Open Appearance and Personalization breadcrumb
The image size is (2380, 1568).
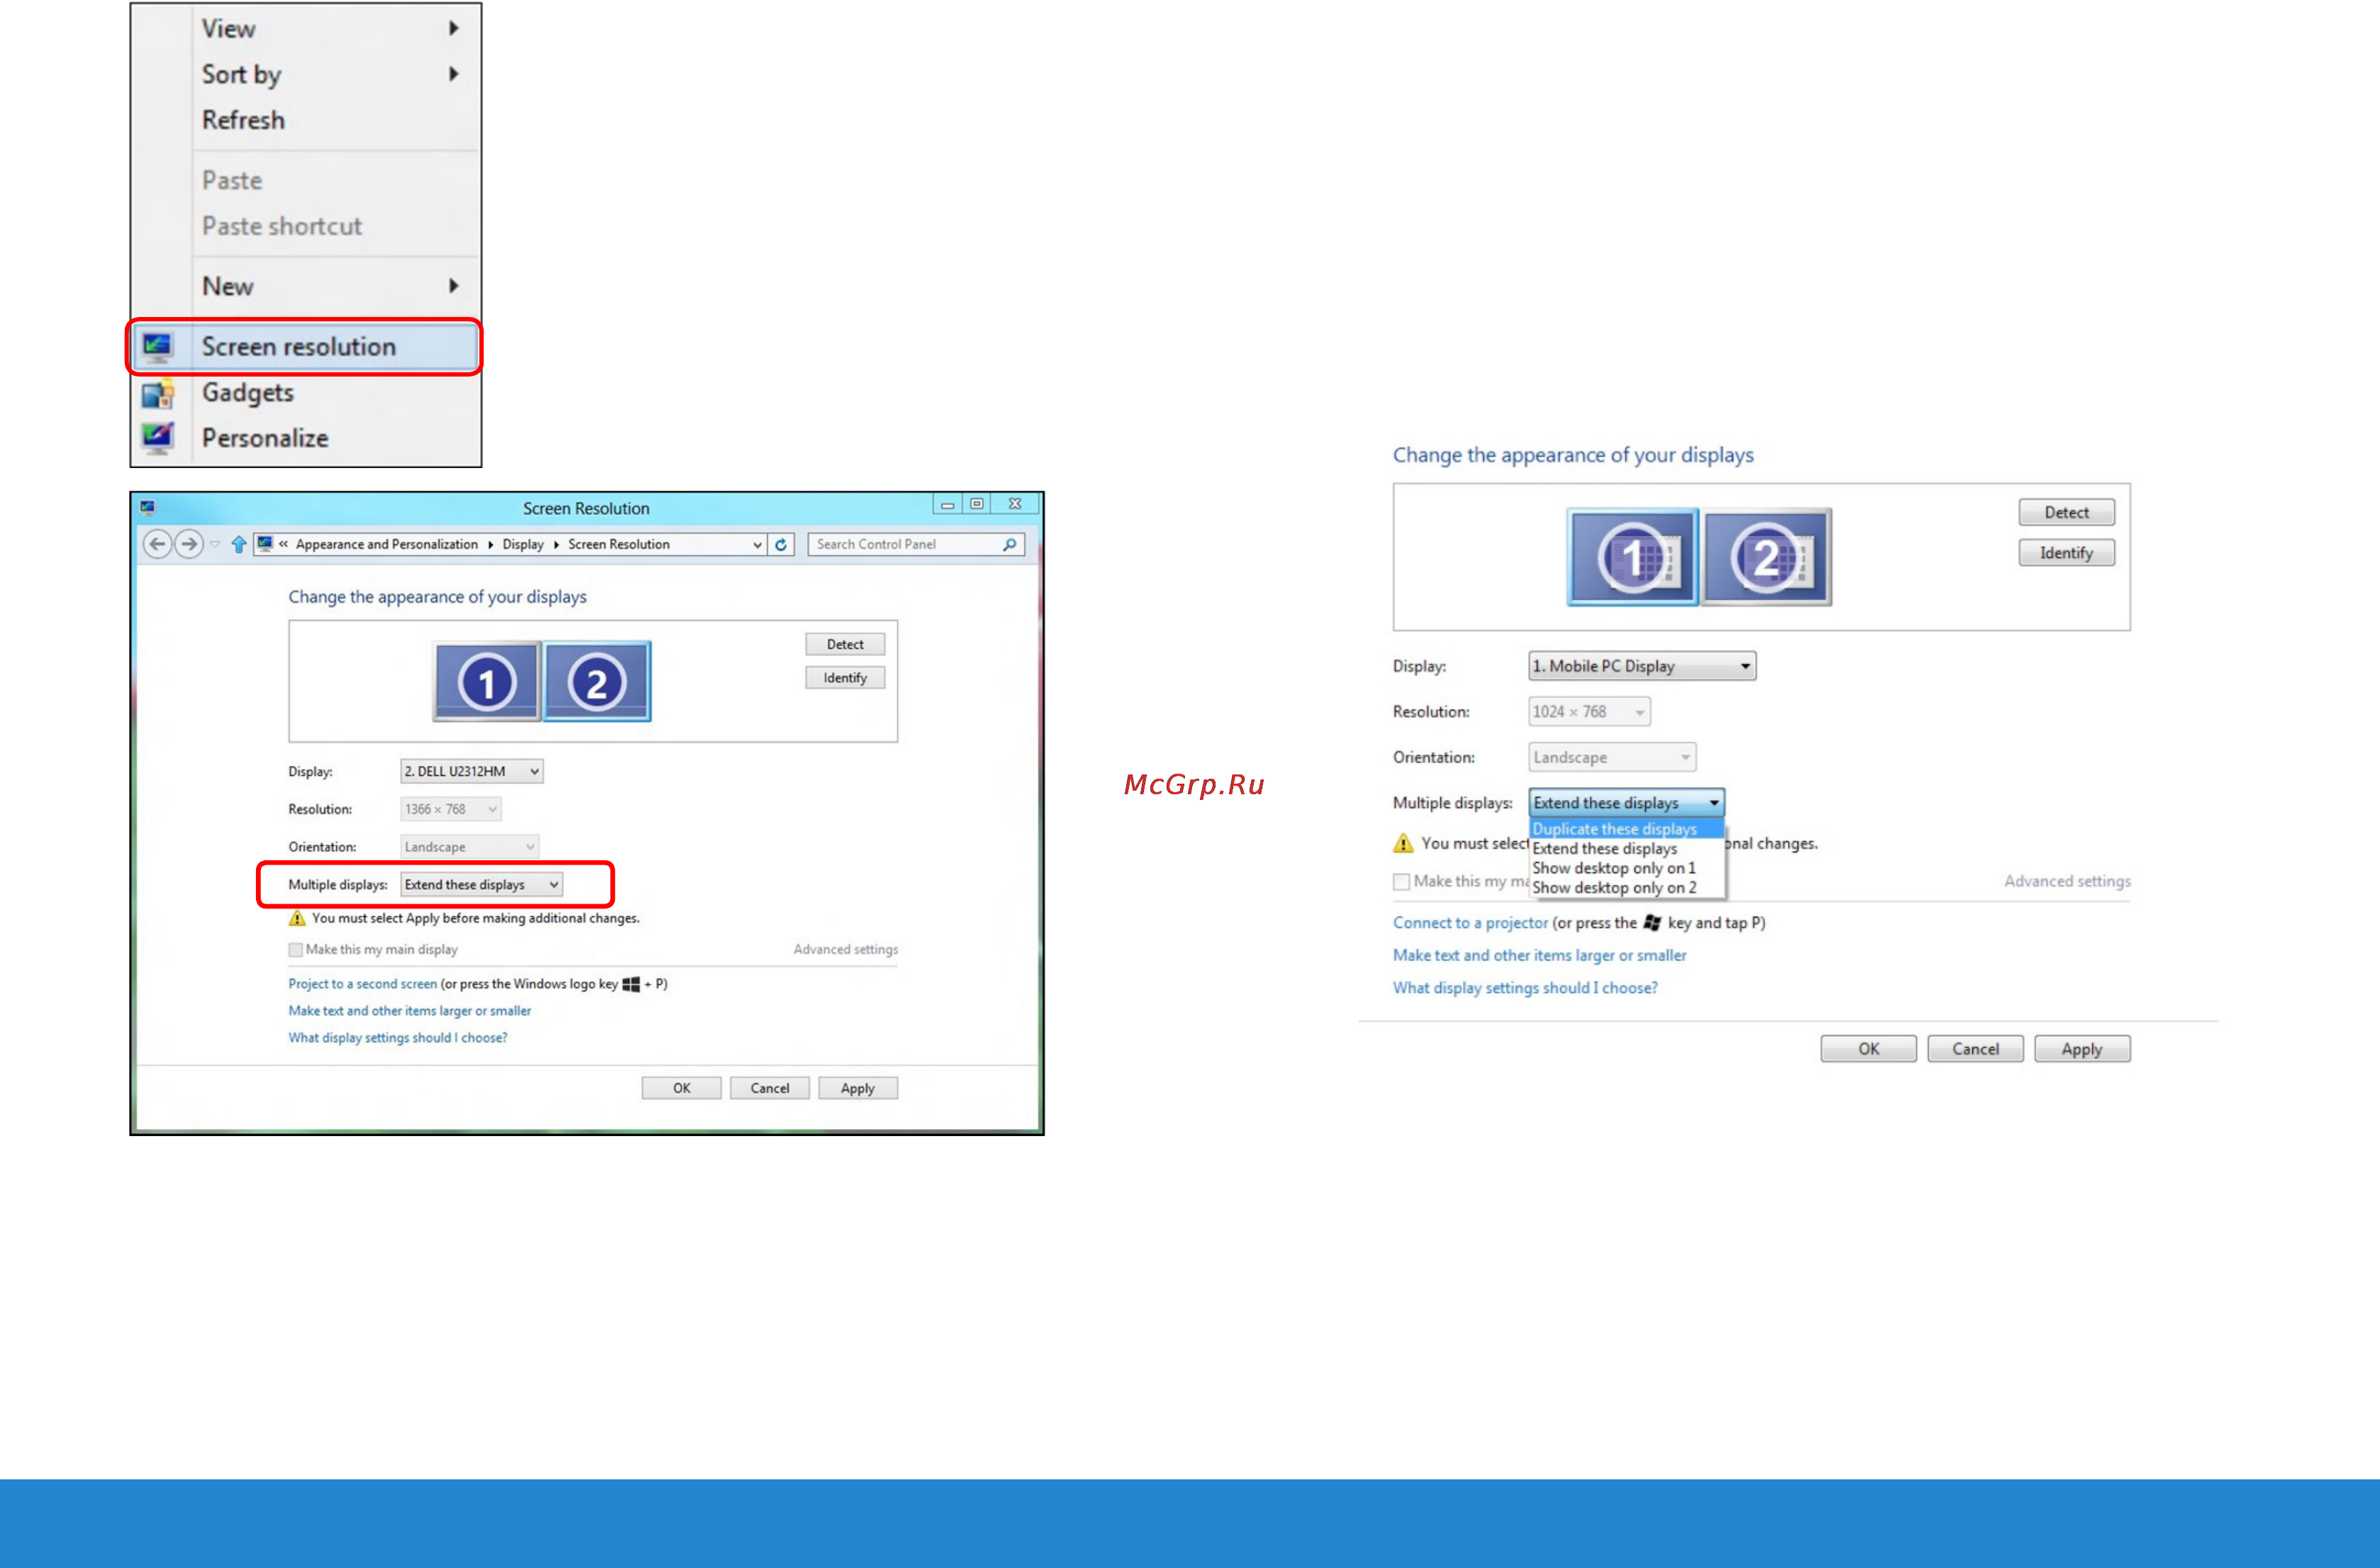[x=386, y=544]
